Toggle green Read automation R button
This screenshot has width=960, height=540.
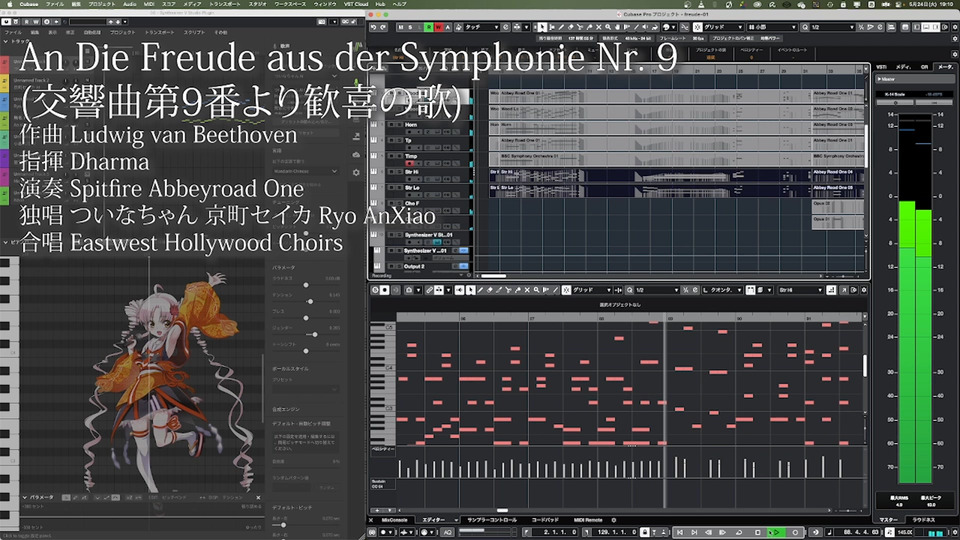(x=429, y=28)
